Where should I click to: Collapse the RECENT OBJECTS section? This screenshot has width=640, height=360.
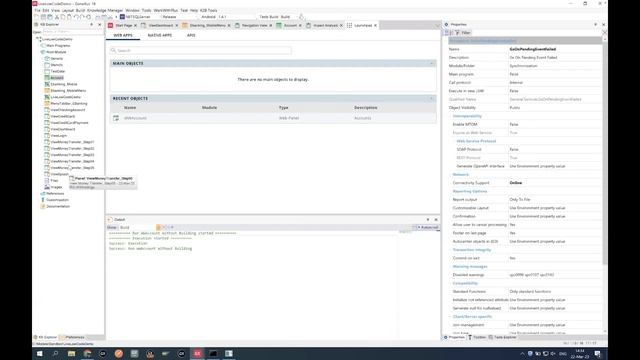point(431,98)
